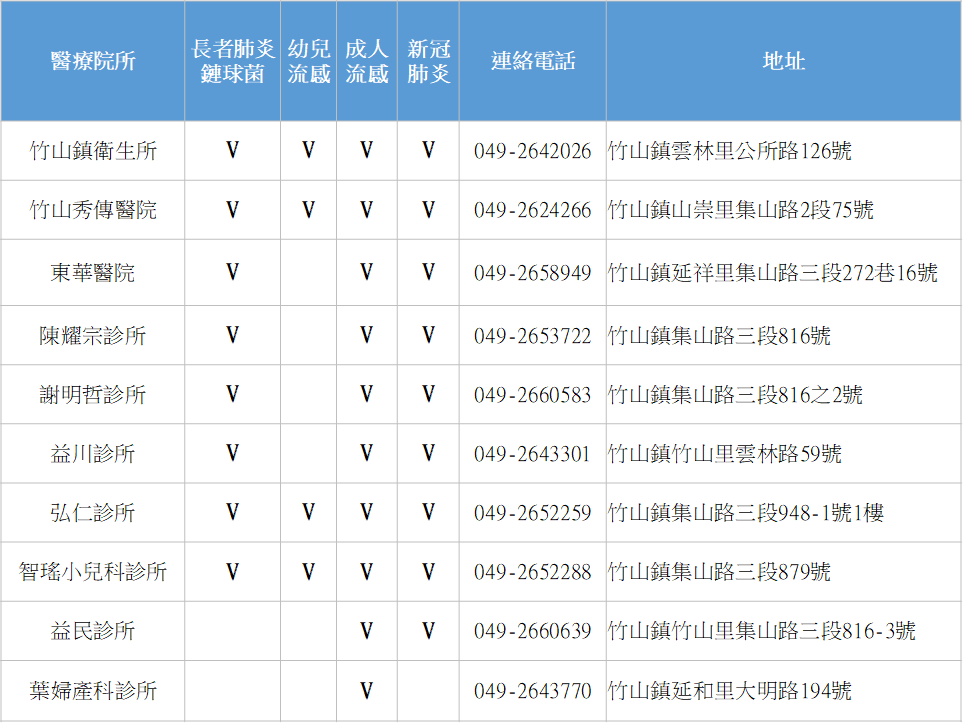
Task: Select the 竹山秀傳醫院 cell
Action: 93,210
